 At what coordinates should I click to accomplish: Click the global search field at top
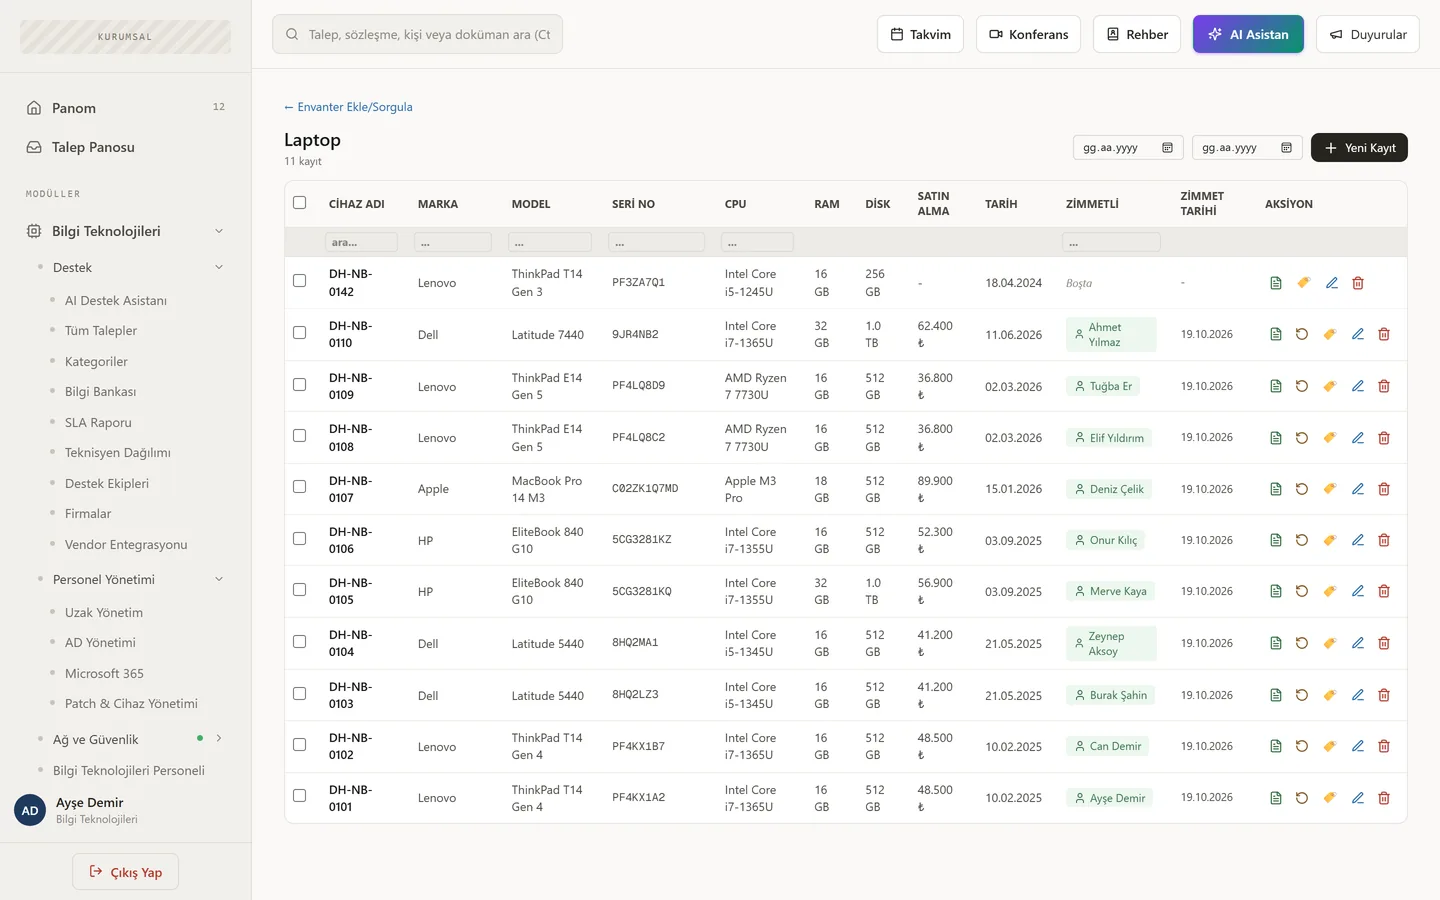coord(417,34)
